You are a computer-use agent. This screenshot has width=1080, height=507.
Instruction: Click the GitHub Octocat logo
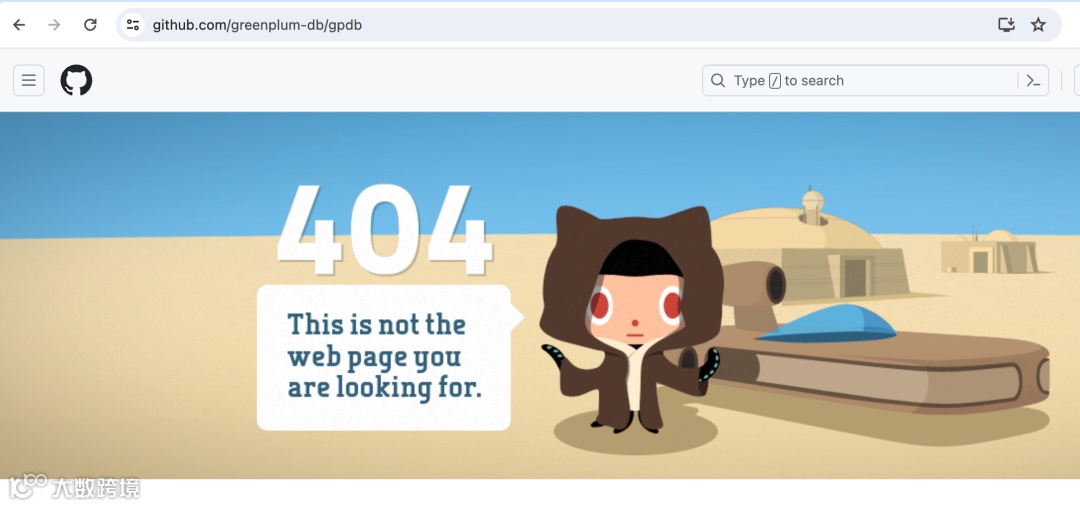click(x=76, y=81)
